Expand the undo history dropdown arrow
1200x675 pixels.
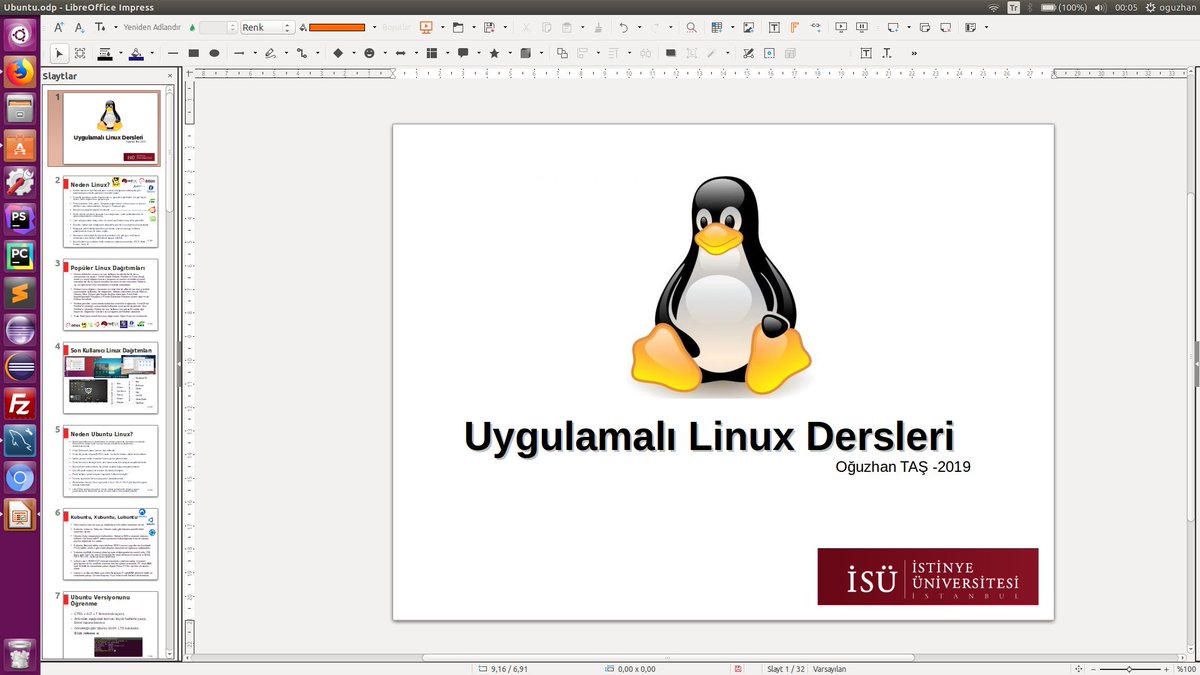(x=639, y=27)
